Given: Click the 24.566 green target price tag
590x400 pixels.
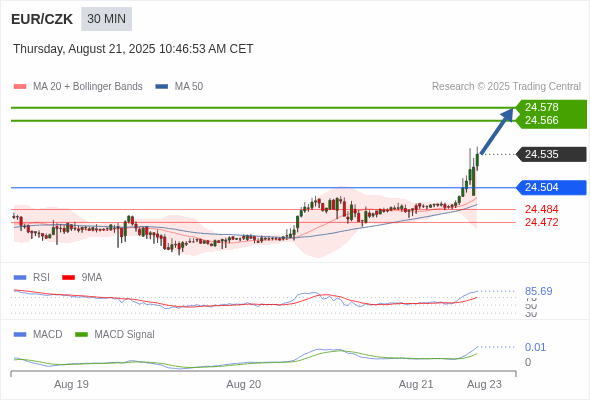Looking at the screenshot, I should point(542,120).
